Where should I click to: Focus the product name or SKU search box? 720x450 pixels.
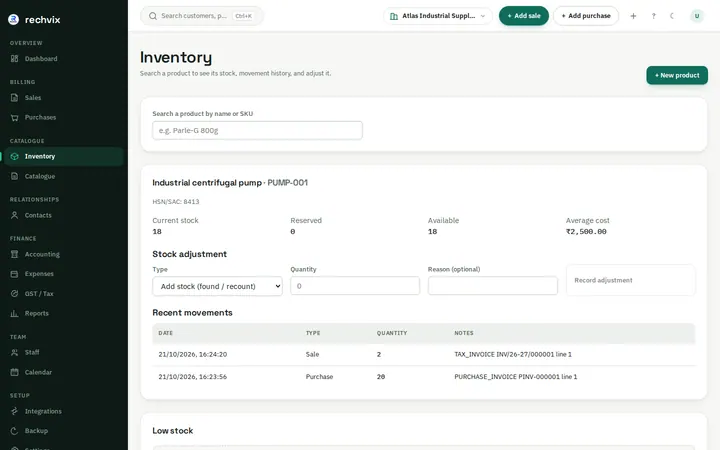(257, 130)
